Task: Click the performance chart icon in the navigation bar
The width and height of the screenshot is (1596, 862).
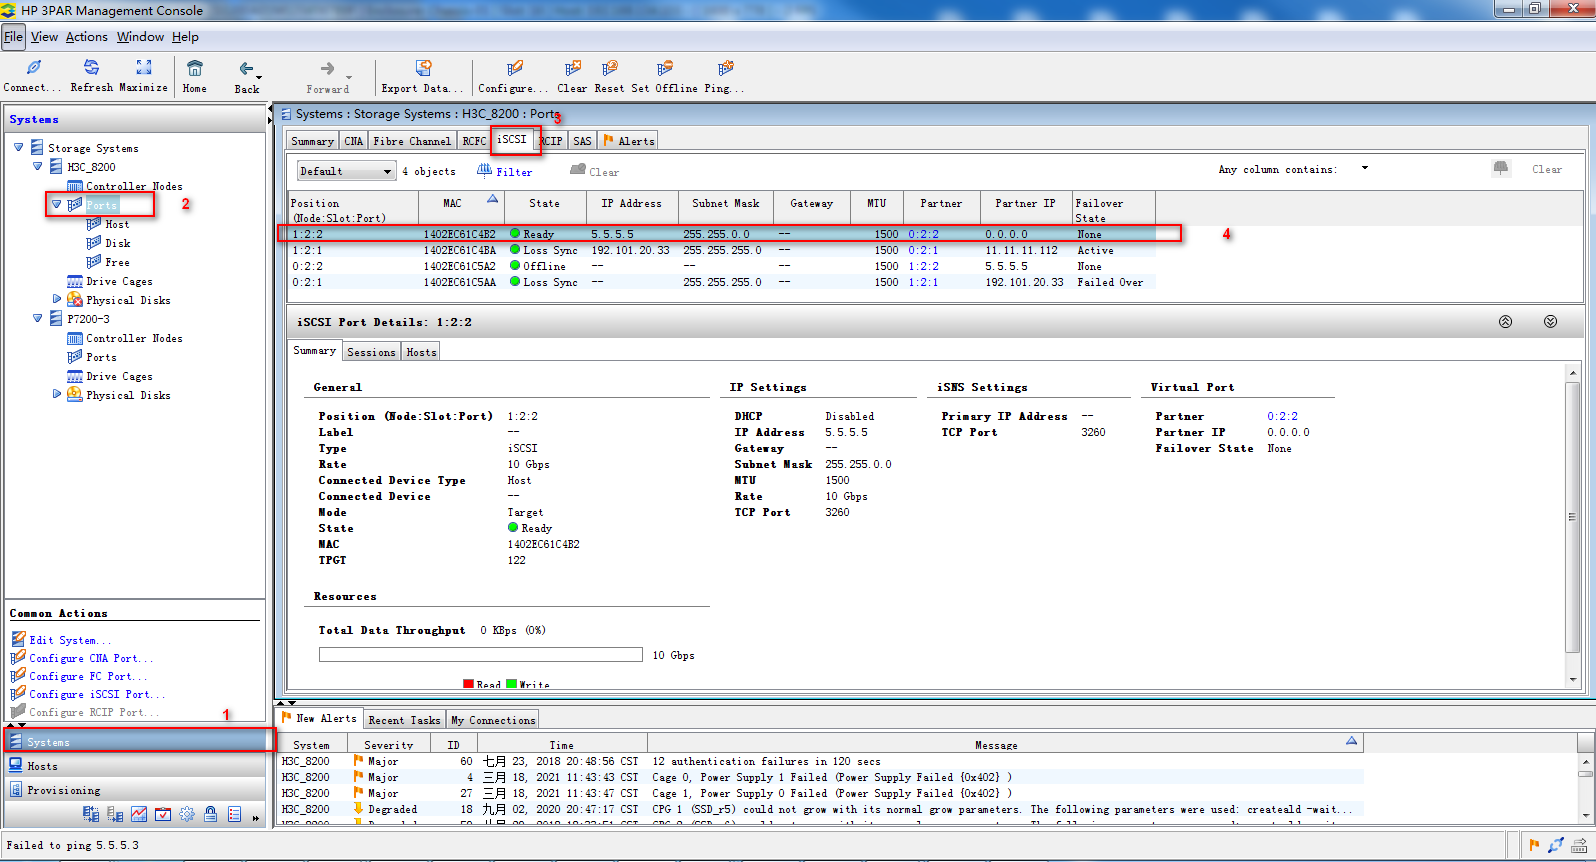Action: (139, 814)
